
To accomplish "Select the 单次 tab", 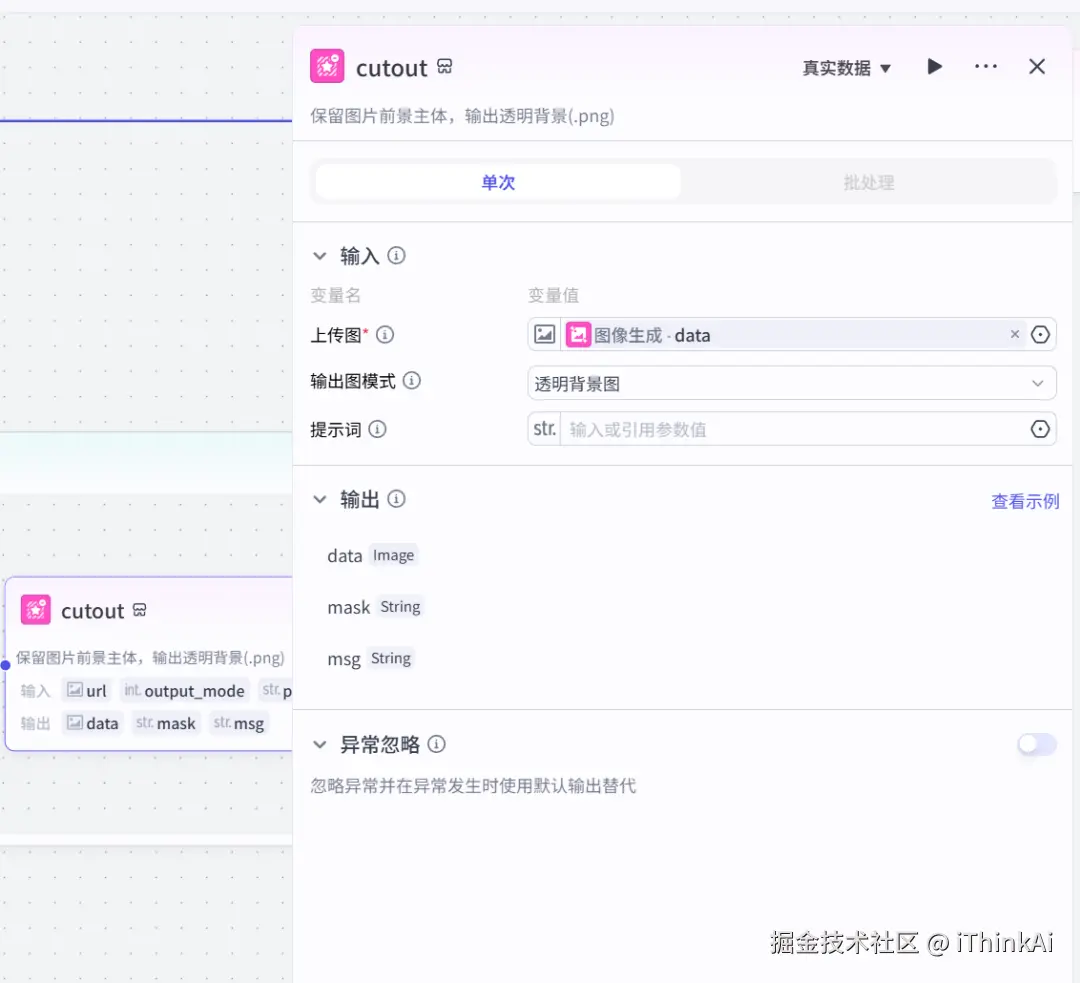I will 497,182.
